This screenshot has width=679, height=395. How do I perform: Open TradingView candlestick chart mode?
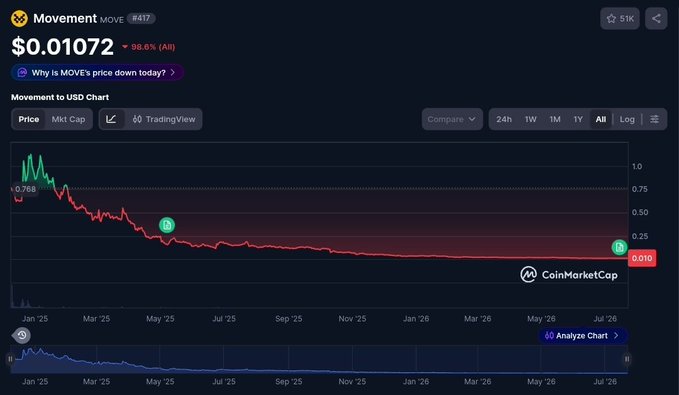tap(164, 119)
